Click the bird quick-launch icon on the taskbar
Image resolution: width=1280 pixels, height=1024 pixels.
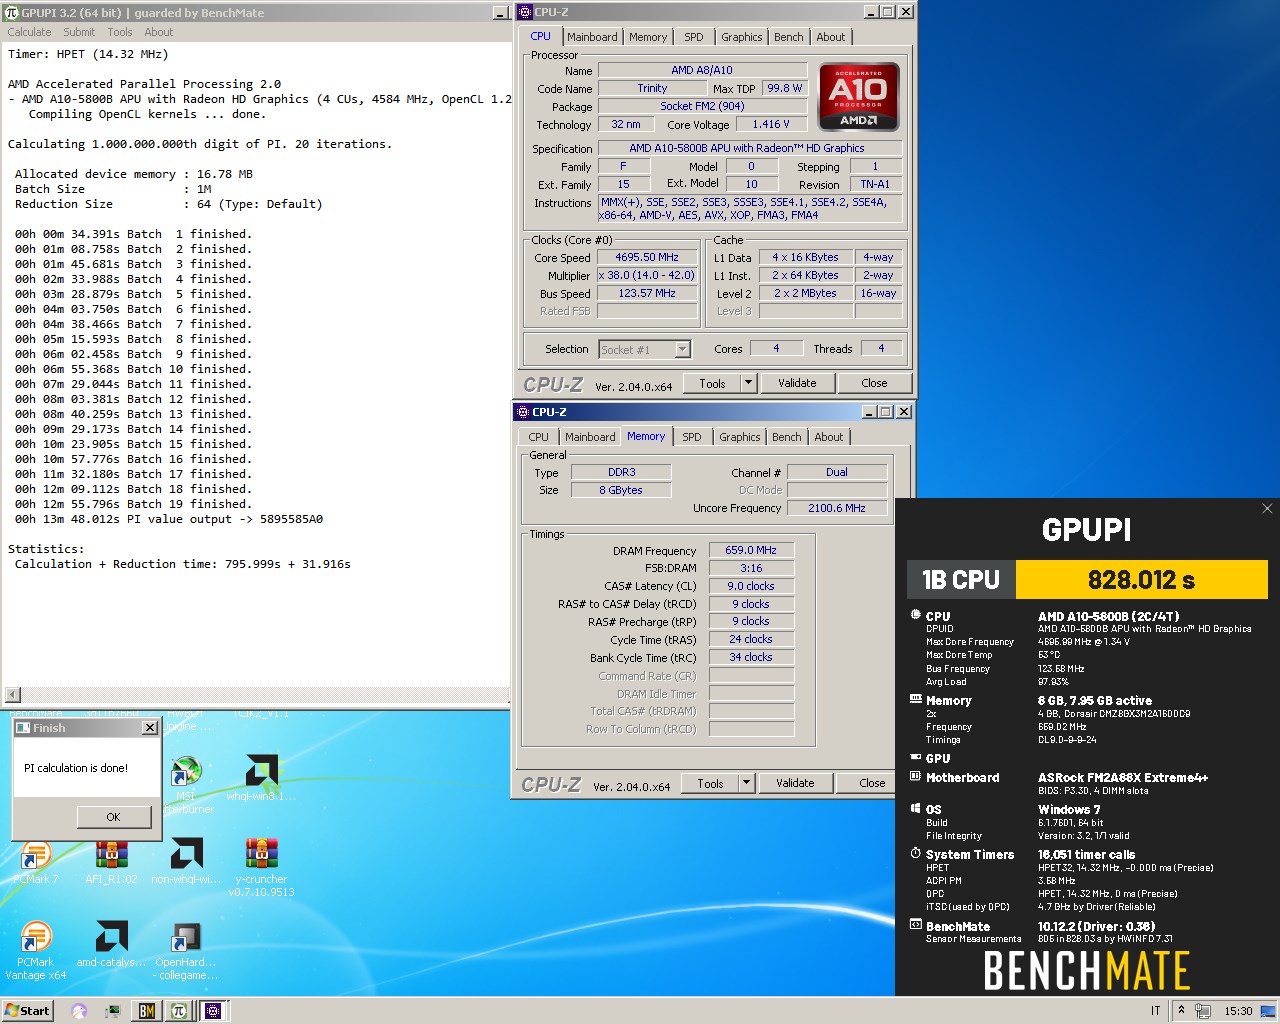click(x=79, y=1011)
